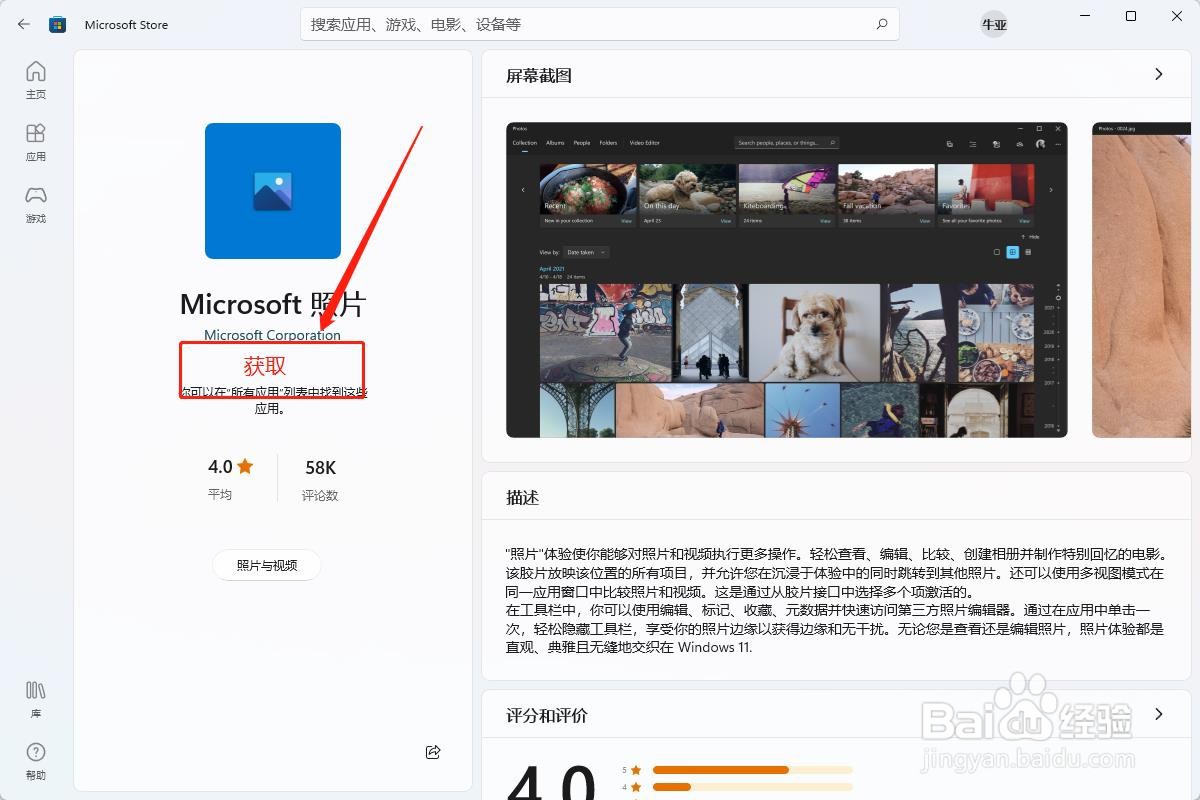Open the 游戏 games section
The width and height of the screenshot is (1200, 800).
point(36,204)
